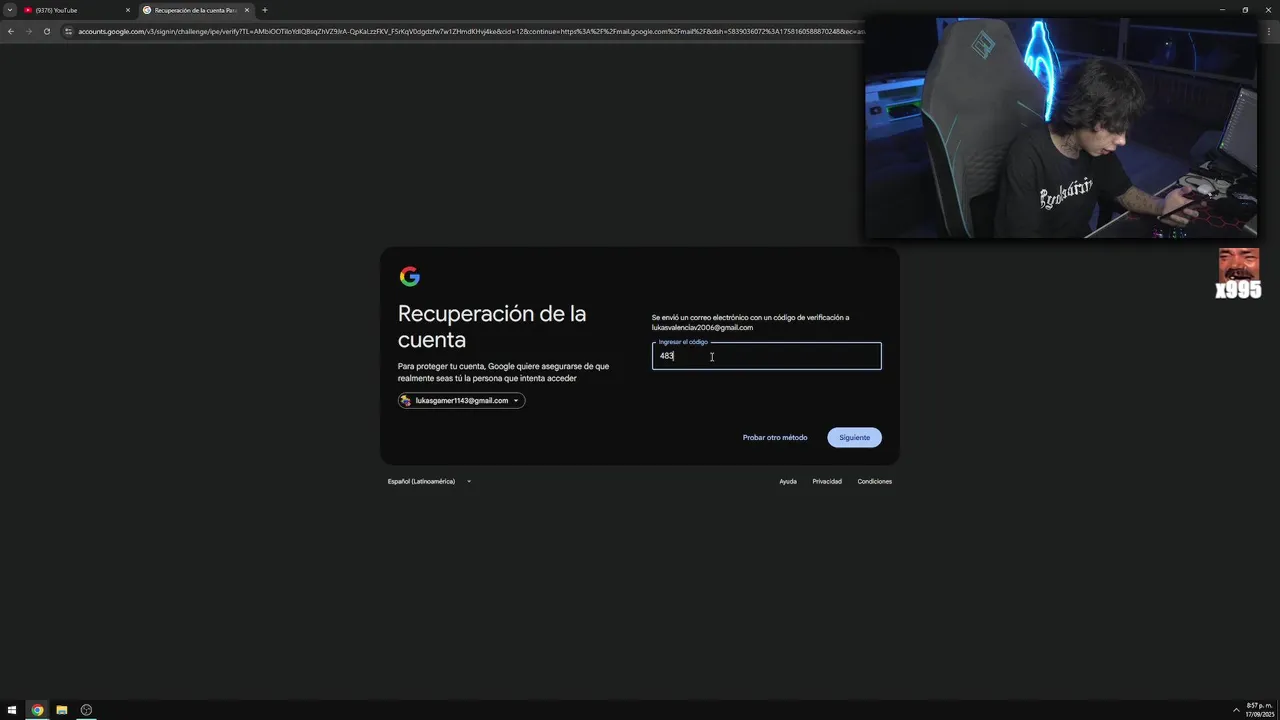View site information icon in address bar
The image size is (1280, 720).
point(68,31)
